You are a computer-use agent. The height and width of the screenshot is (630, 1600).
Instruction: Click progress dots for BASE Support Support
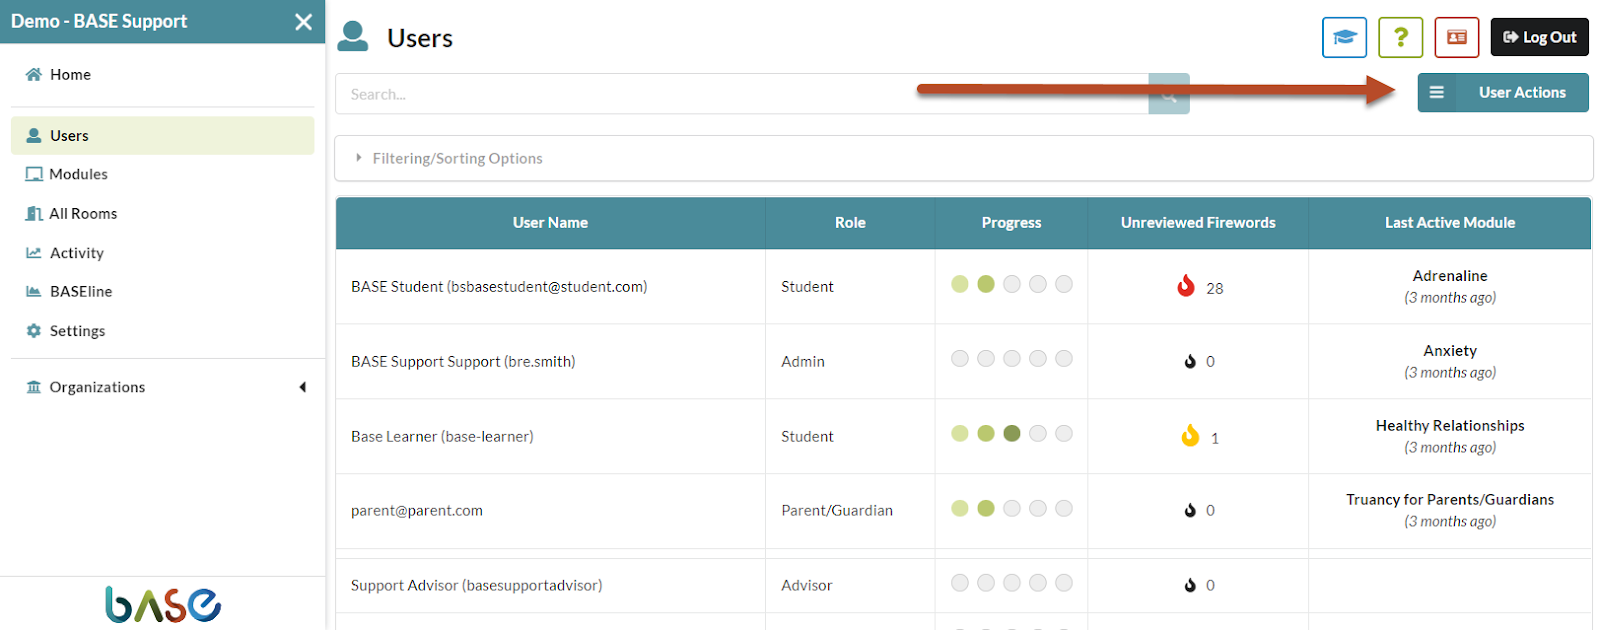pyautogui.click(x=1012, y=358)
